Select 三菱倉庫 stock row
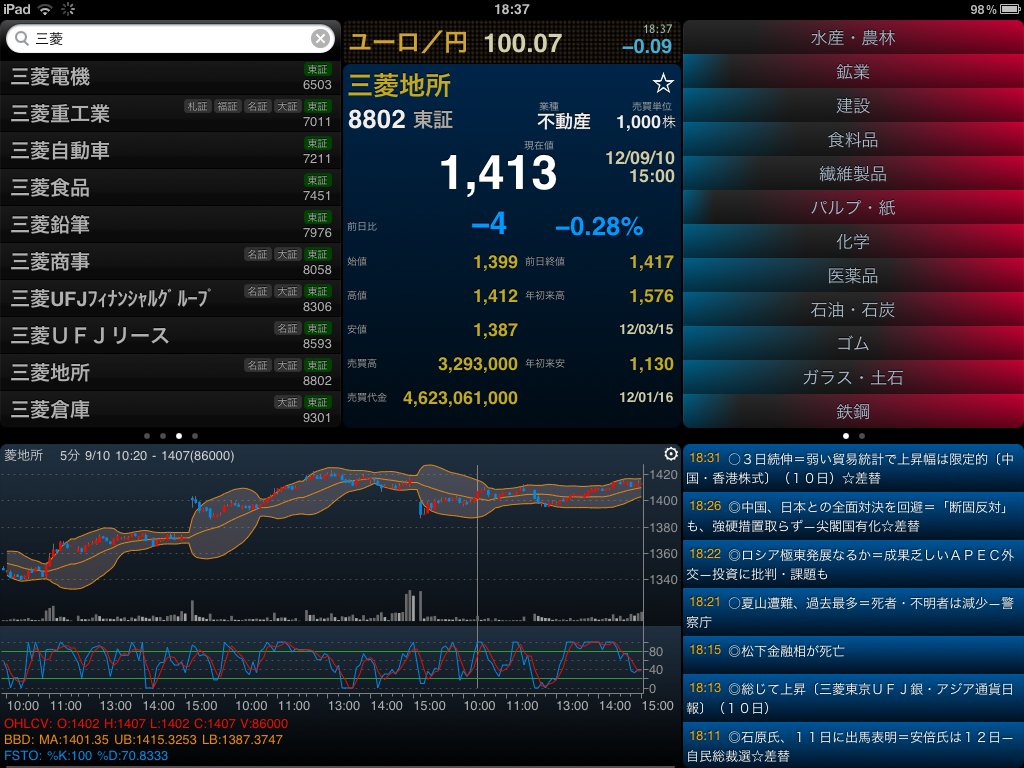Viewport: 1024px width, 768px height. click(x=170, y=409)
